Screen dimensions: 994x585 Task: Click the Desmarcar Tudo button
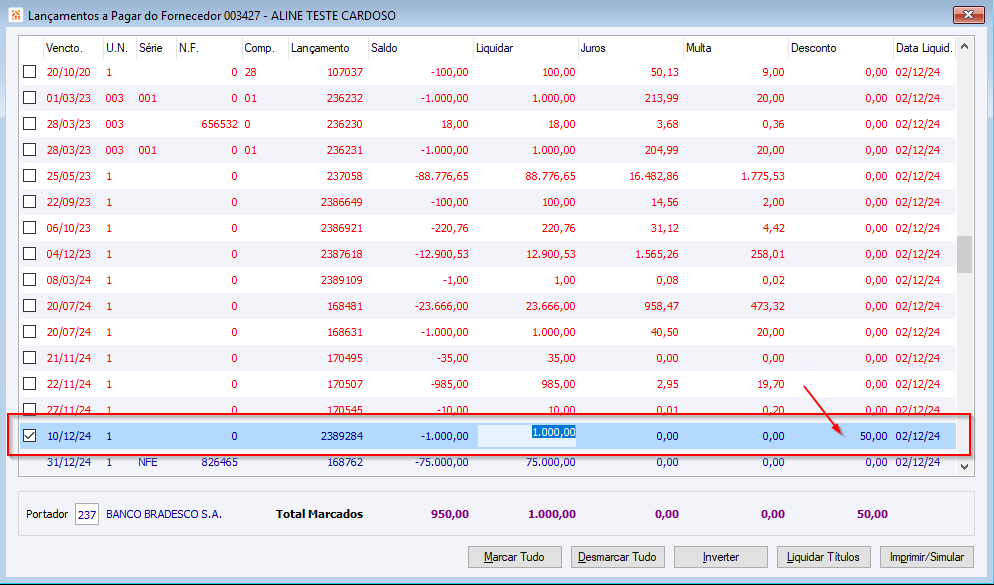point(617,557)
